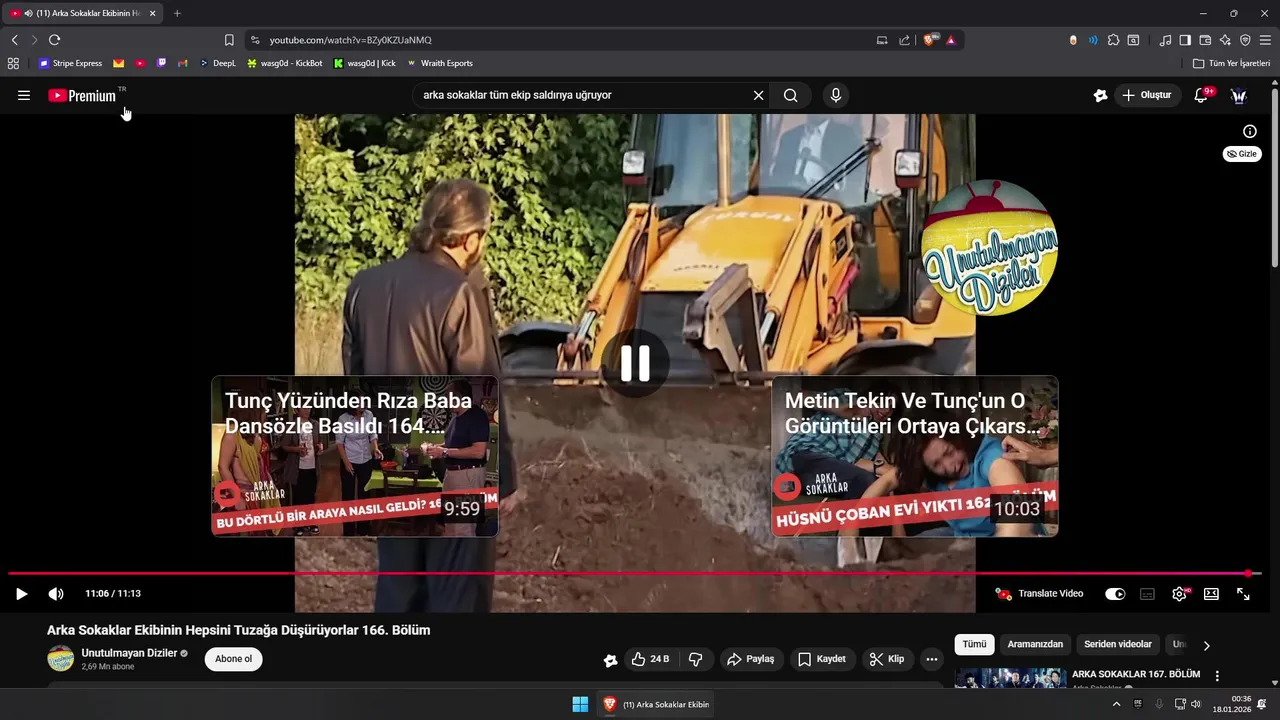Enter fullscreen mode

tap(1243, 594)
